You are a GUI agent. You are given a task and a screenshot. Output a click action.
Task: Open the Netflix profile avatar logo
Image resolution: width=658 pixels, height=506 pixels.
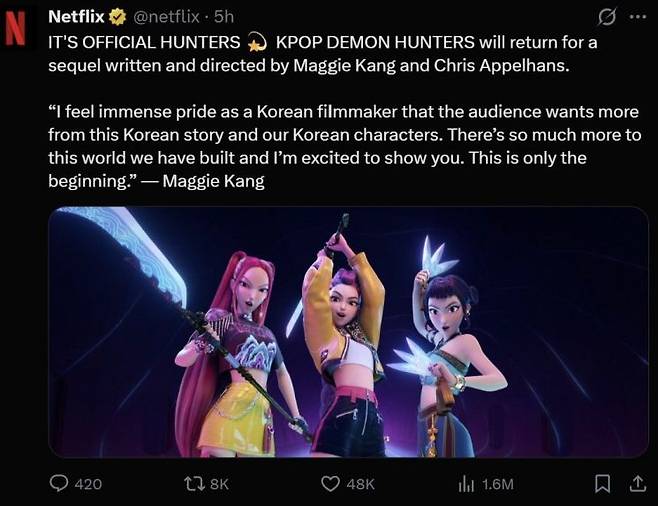click(17, 28)
